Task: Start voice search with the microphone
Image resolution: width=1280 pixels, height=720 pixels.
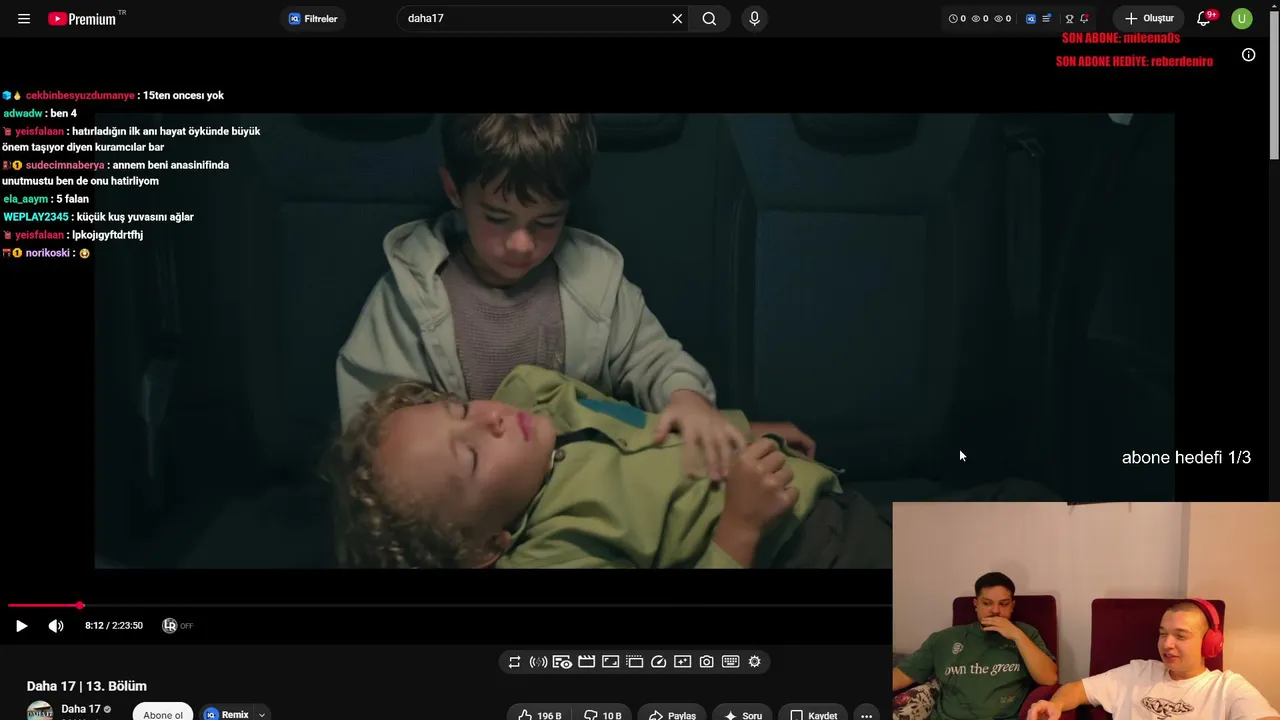Action: click(x=754, y=18)
